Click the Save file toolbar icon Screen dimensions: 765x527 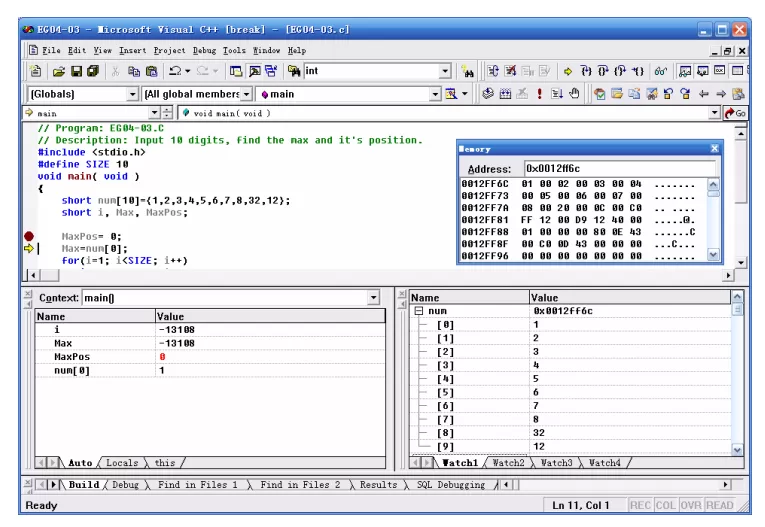[77, 72]
